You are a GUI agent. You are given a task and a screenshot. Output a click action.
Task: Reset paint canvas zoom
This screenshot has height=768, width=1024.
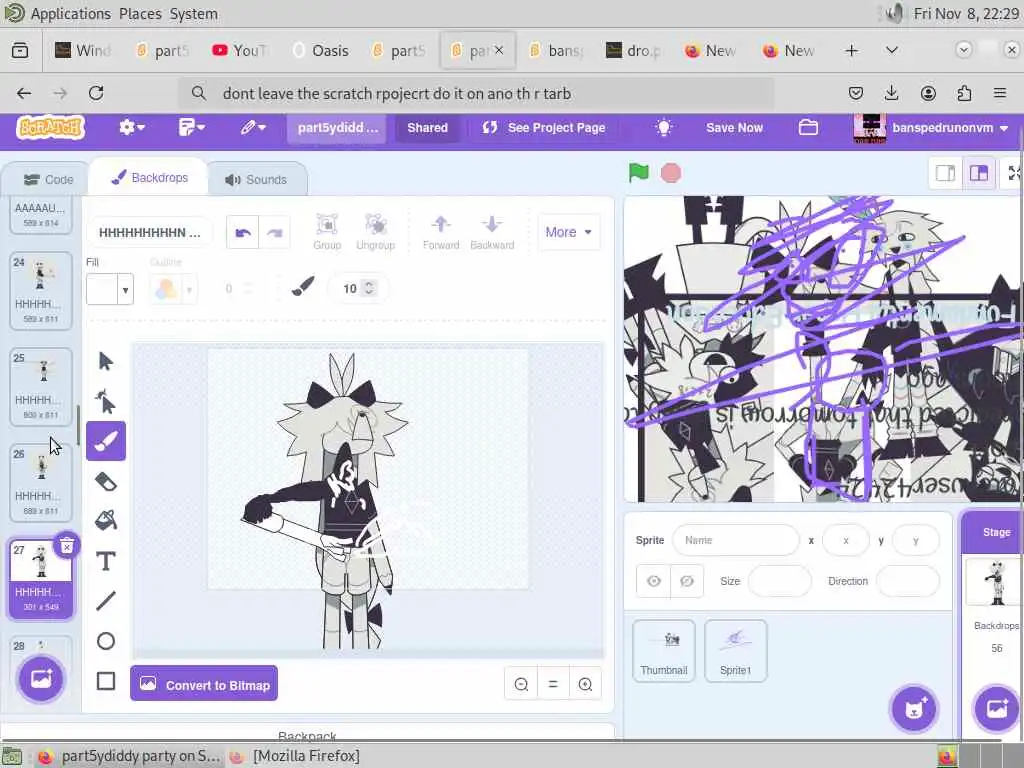click(553, 684)
